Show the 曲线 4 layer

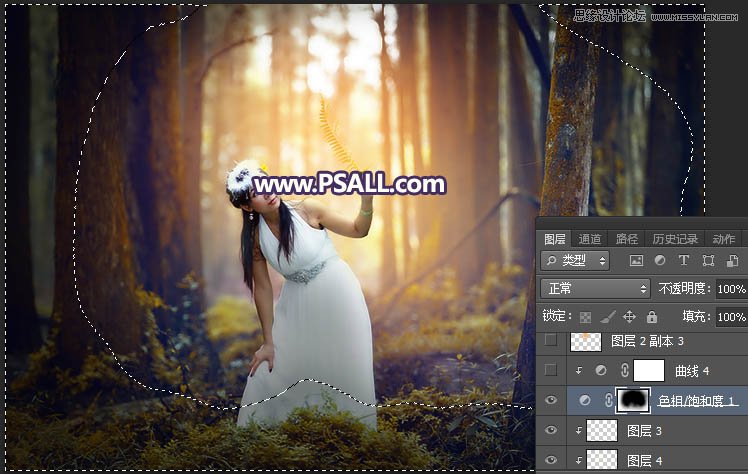point(551,370)
